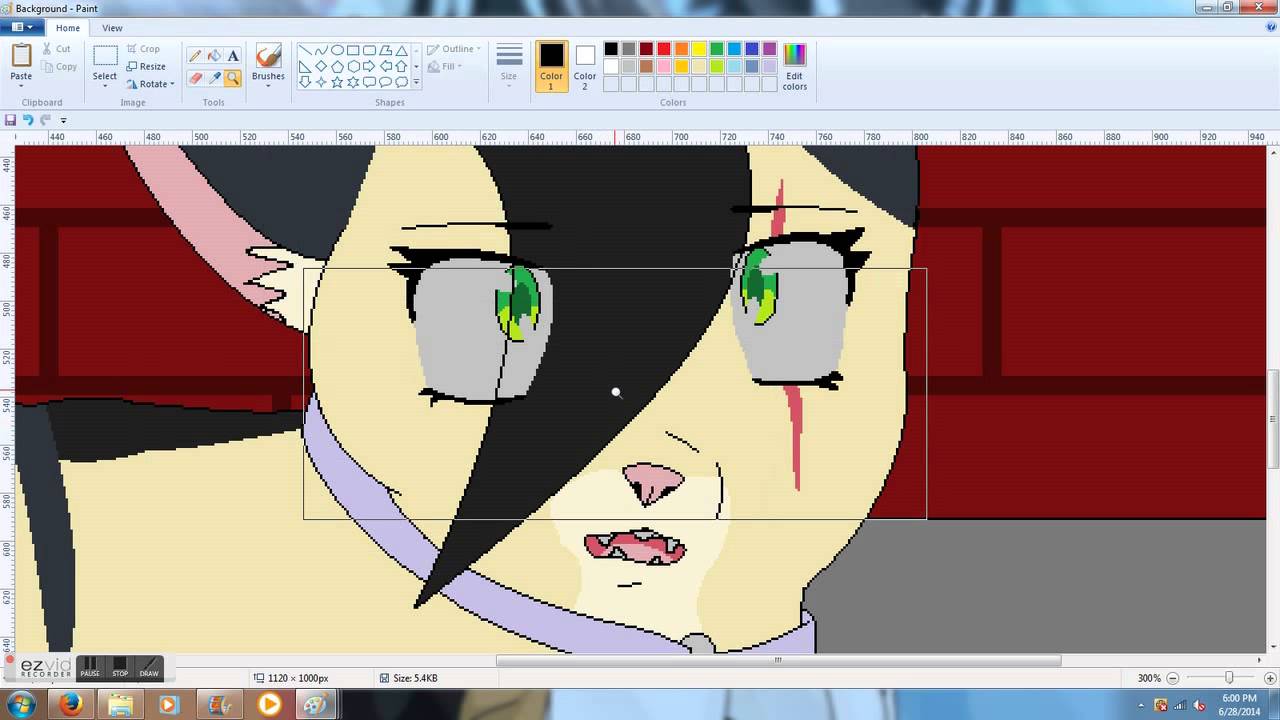Screen dimensions: 1280x720
Task: Switch to the View ribbon tab
Action: point(112,28)
